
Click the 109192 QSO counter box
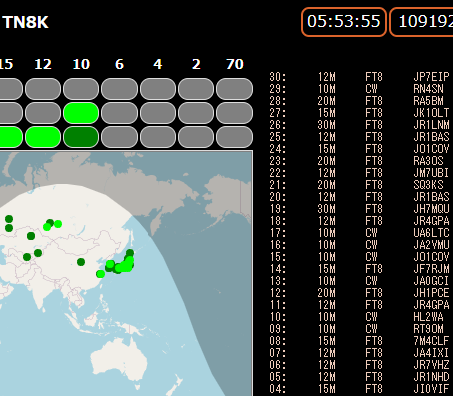pyautogui.click(x=422, y=22)
